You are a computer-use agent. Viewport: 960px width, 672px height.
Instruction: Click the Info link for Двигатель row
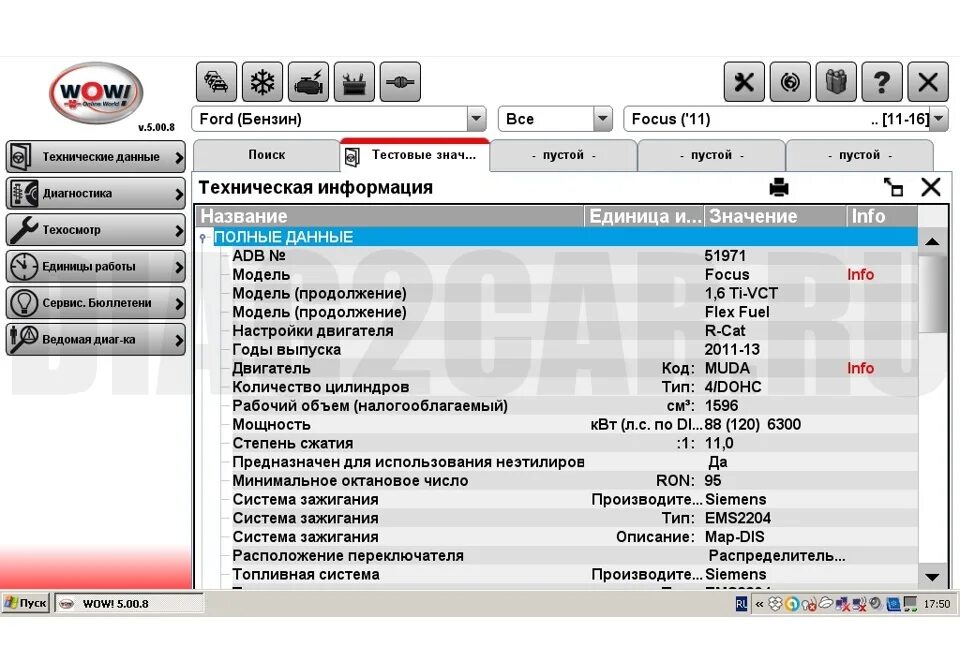(860, 368)
